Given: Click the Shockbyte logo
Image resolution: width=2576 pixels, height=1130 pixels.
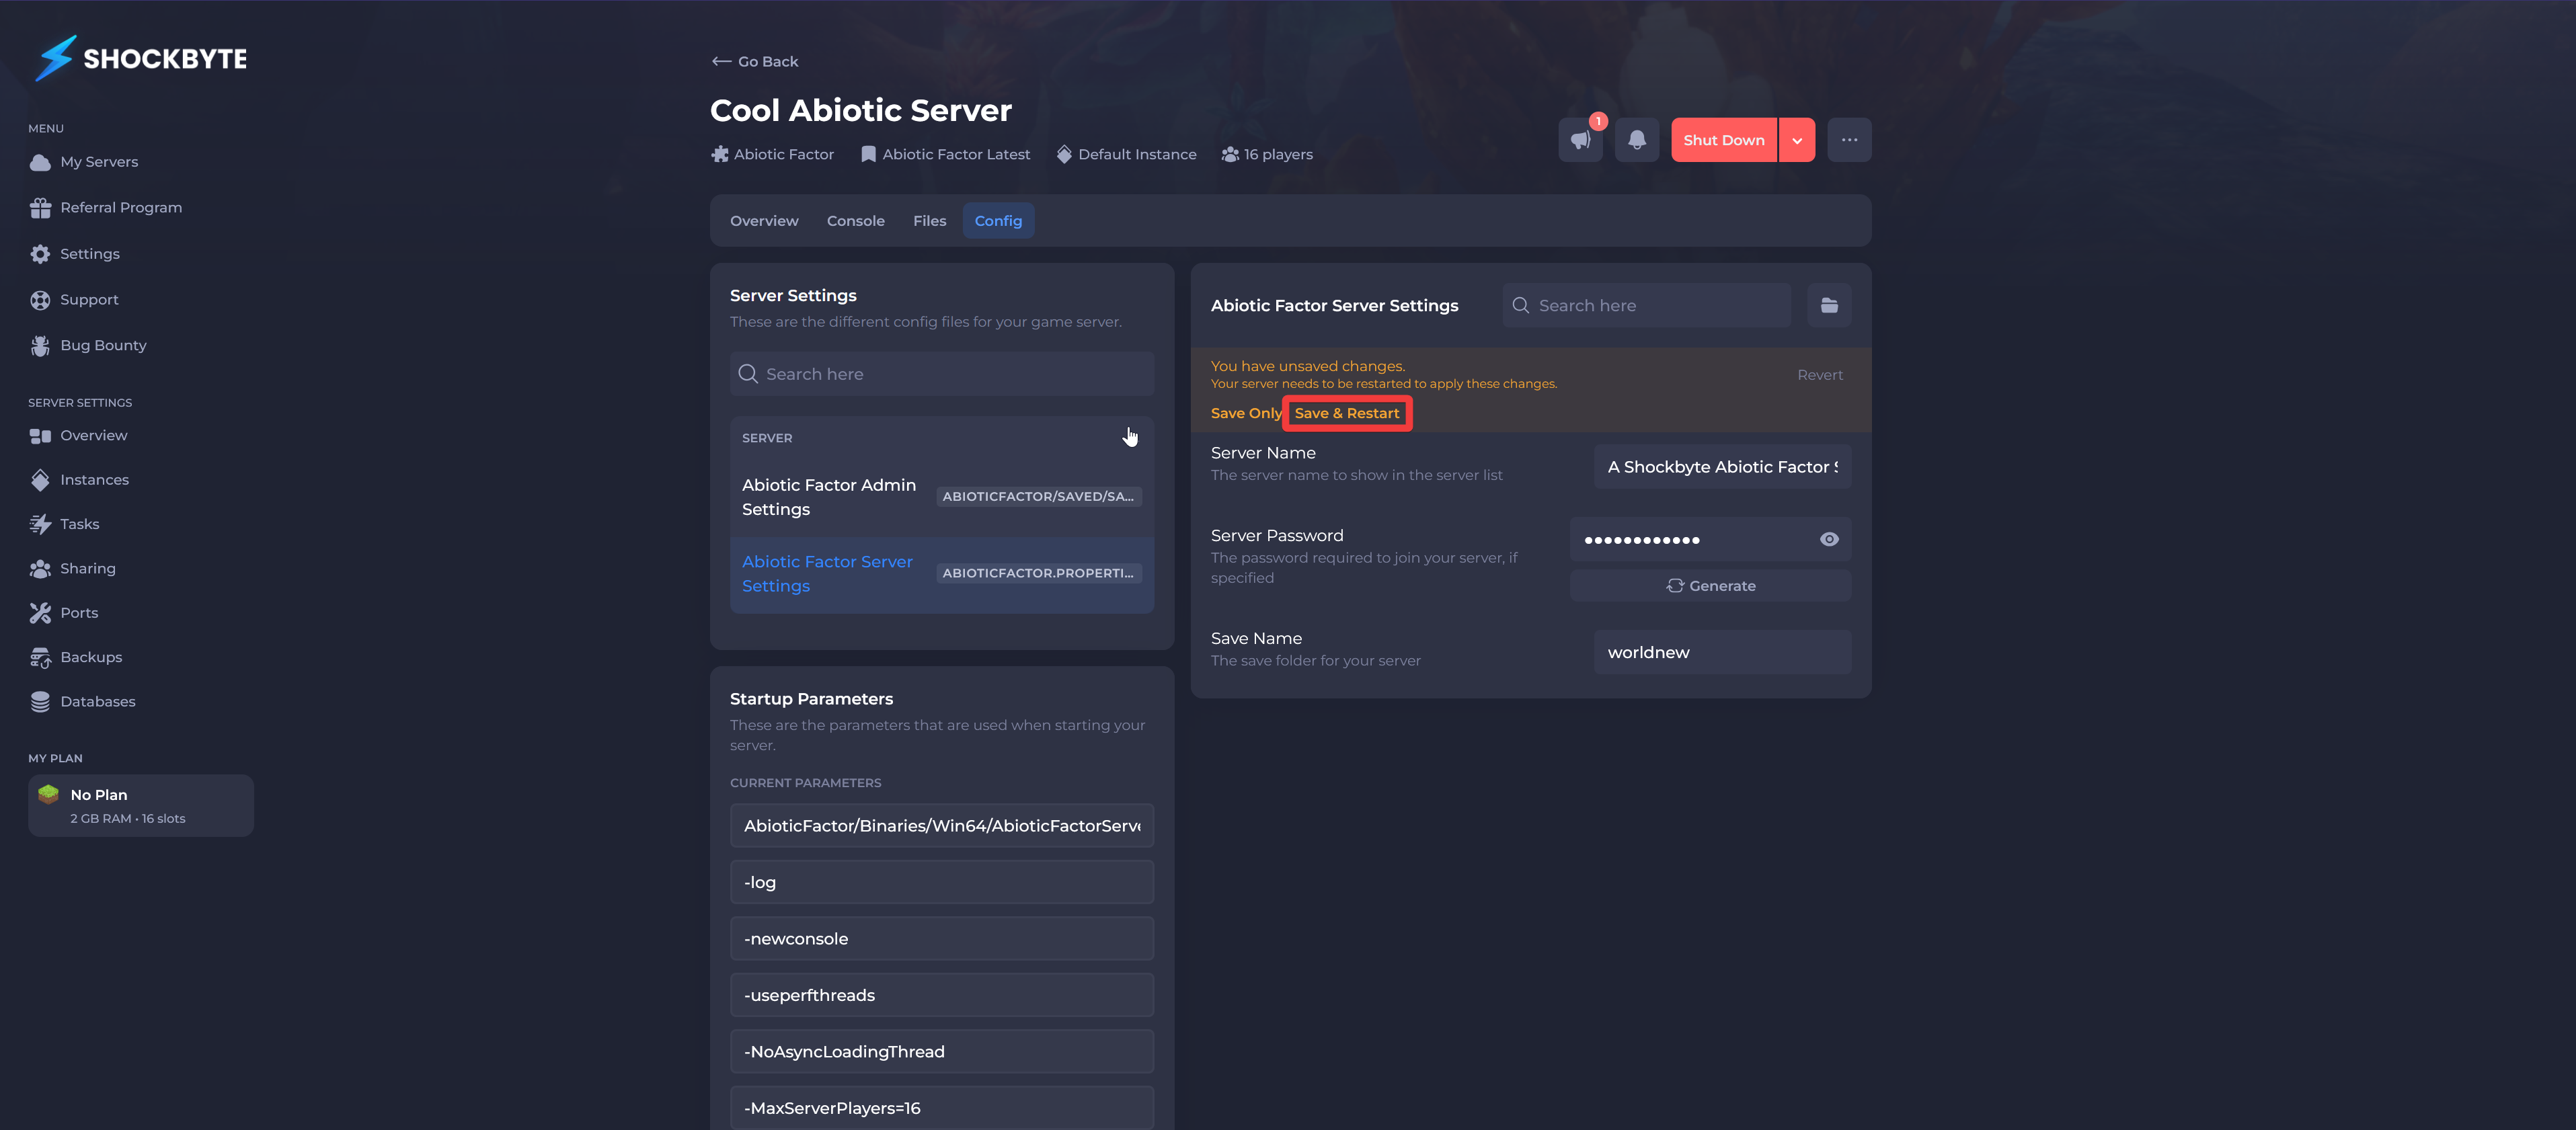Looking at the screenshot, I should tap(141, 58).
